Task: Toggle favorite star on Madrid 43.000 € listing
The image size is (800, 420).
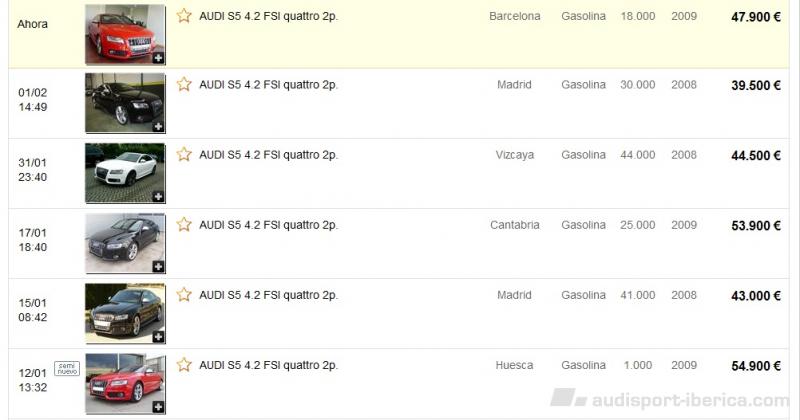Action: [x=184, y=294]
